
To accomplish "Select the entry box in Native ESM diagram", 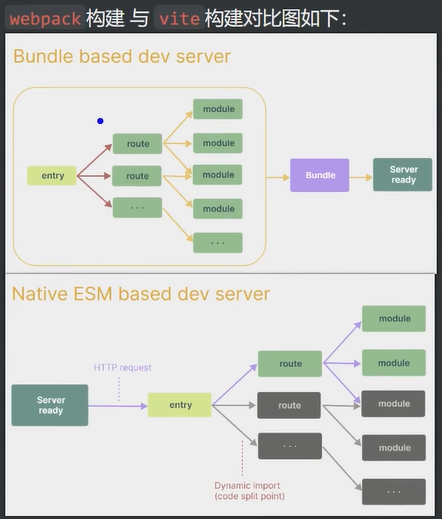I will click(x=180, y=405).
